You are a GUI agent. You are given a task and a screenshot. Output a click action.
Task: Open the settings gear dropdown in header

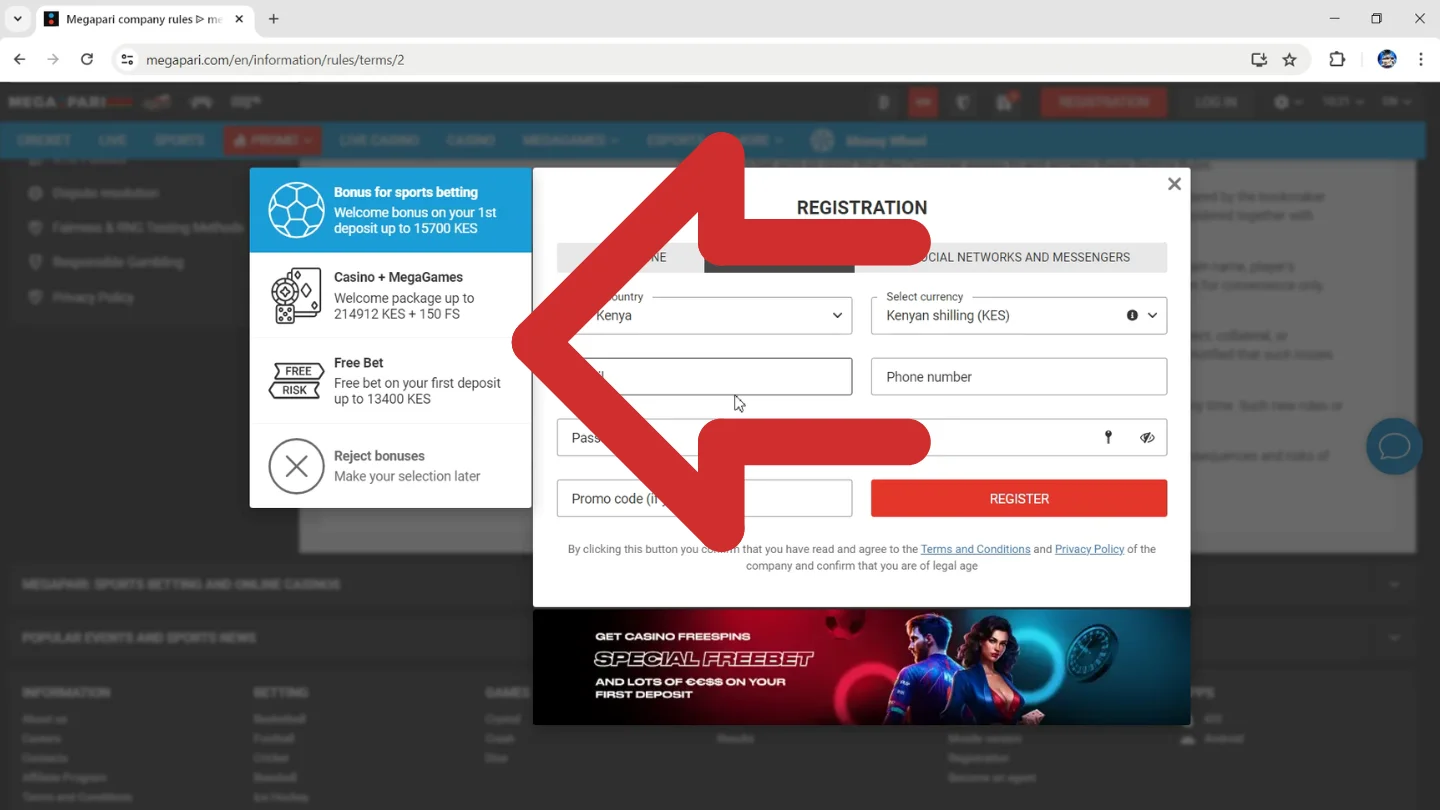tap(1288, 102)
